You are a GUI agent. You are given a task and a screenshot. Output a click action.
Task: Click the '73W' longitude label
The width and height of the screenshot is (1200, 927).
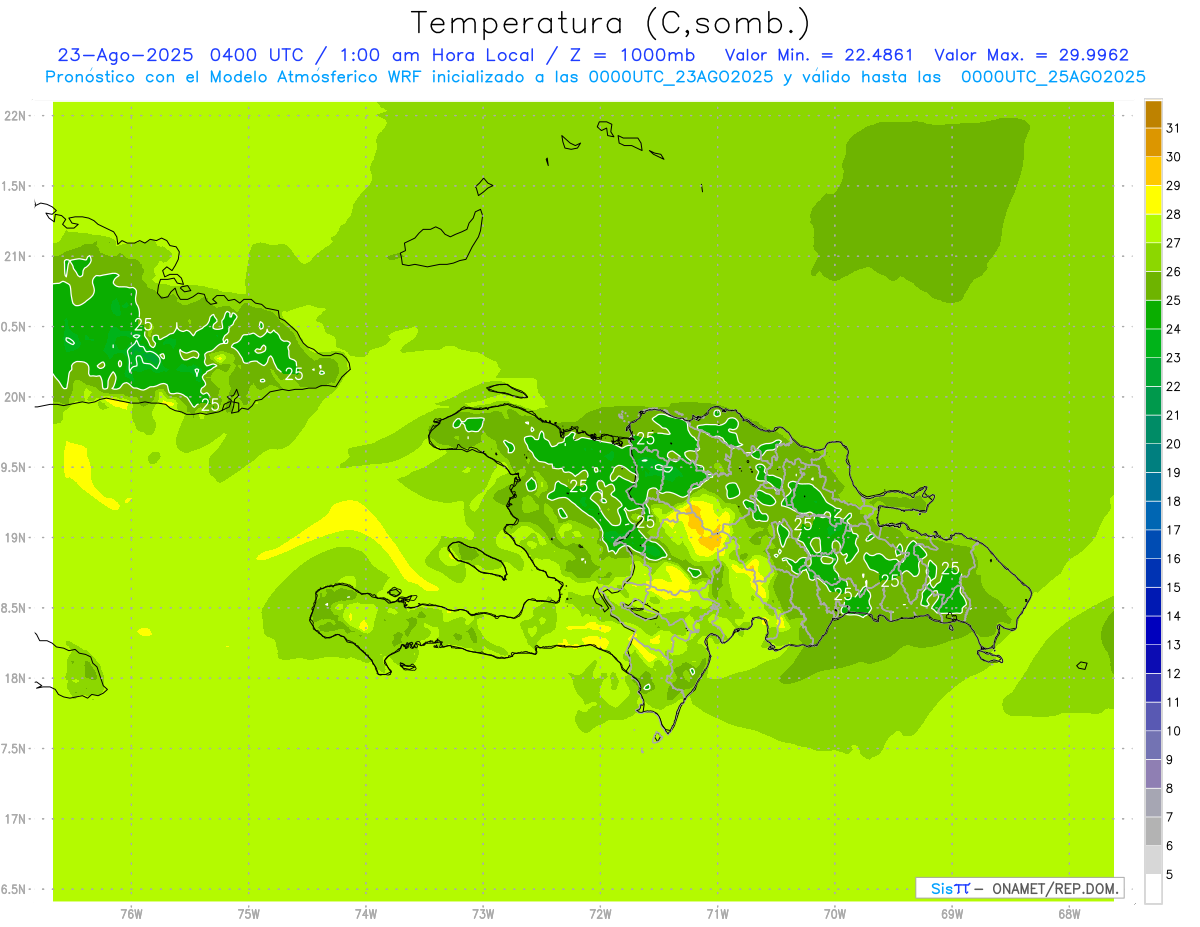pos(482,914)
